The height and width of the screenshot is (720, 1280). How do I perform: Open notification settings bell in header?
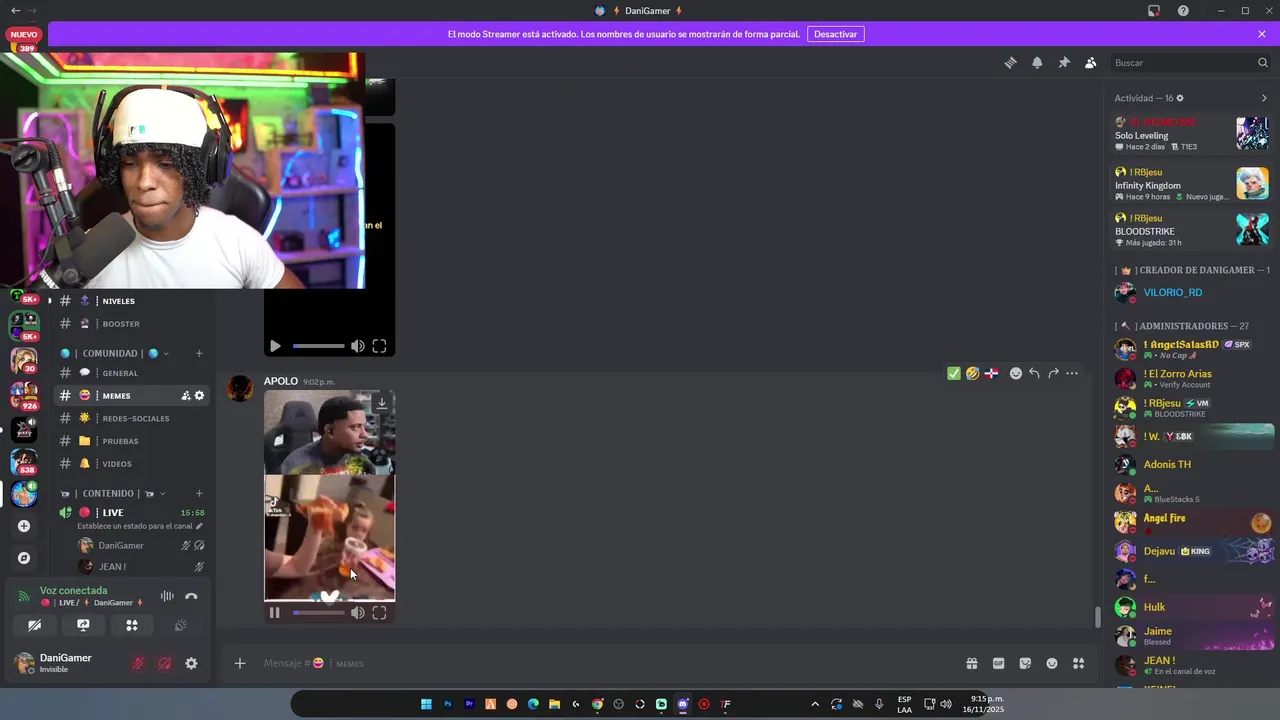(x=1037, y=62)
